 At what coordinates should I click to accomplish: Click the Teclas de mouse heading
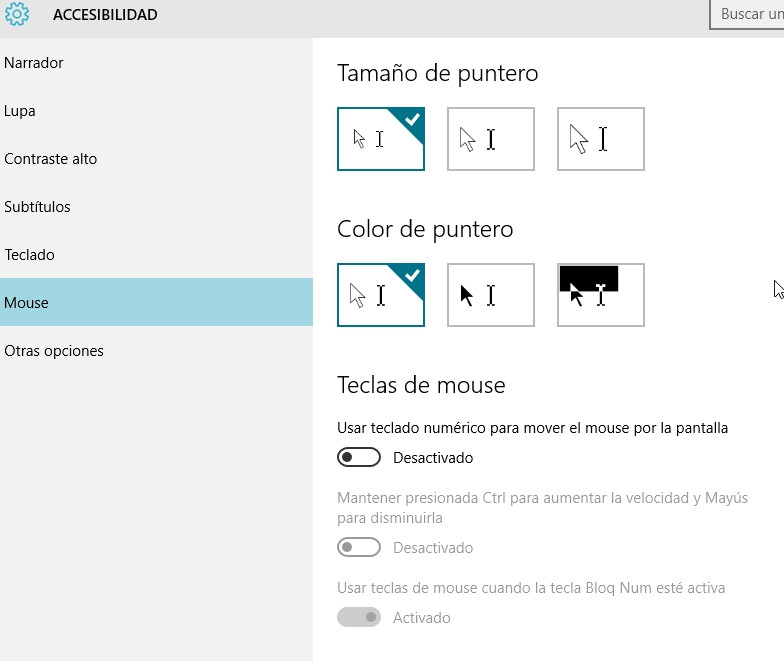point(421,385)
